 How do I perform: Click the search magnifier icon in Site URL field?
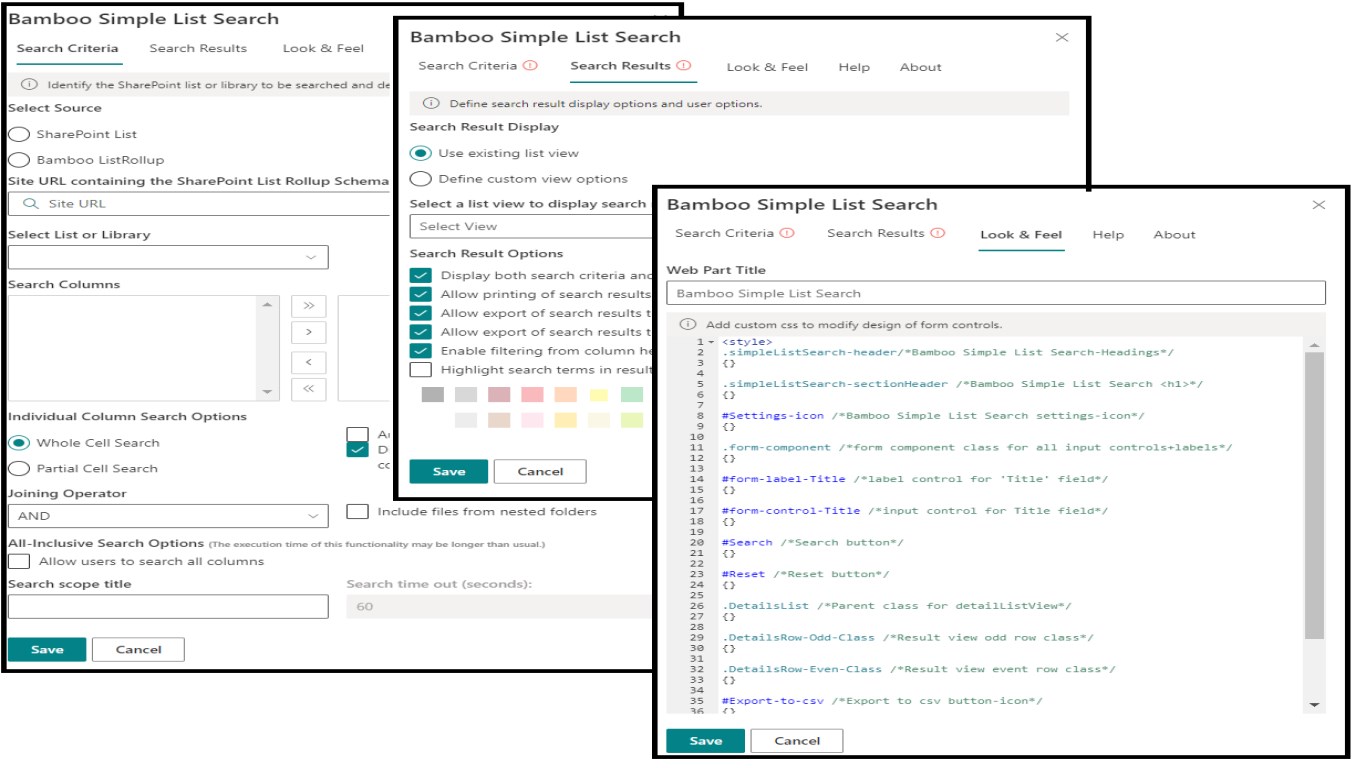tap(30, 204)
